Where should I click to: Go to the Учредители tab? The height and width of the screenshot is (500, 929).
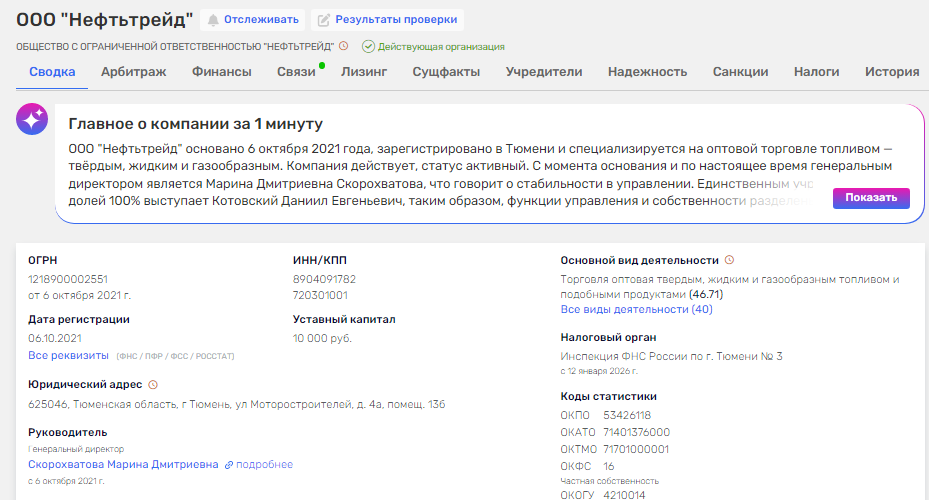coord(544,72)
